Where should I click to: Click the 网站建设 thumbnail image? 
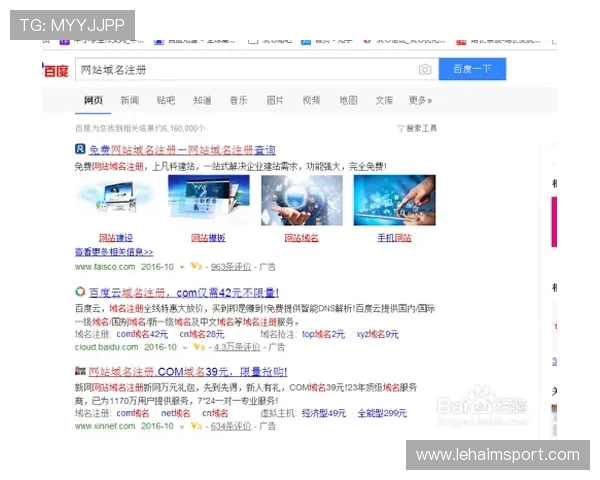point(116,200)
